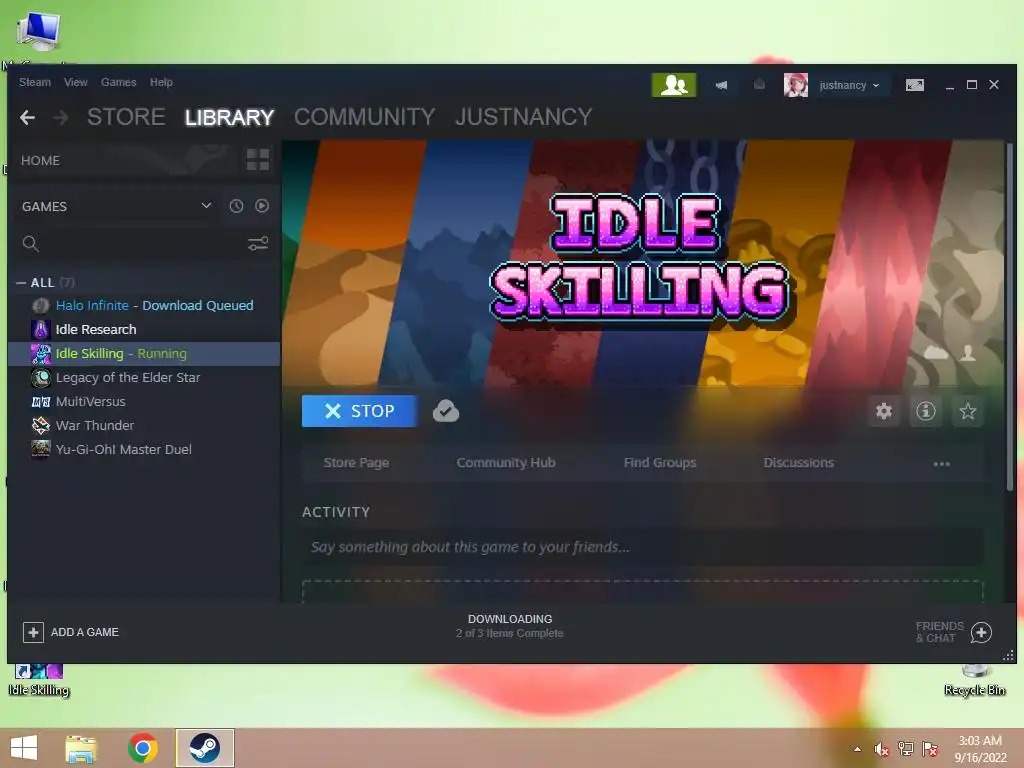Open the Find Groups link

point(660,462)
